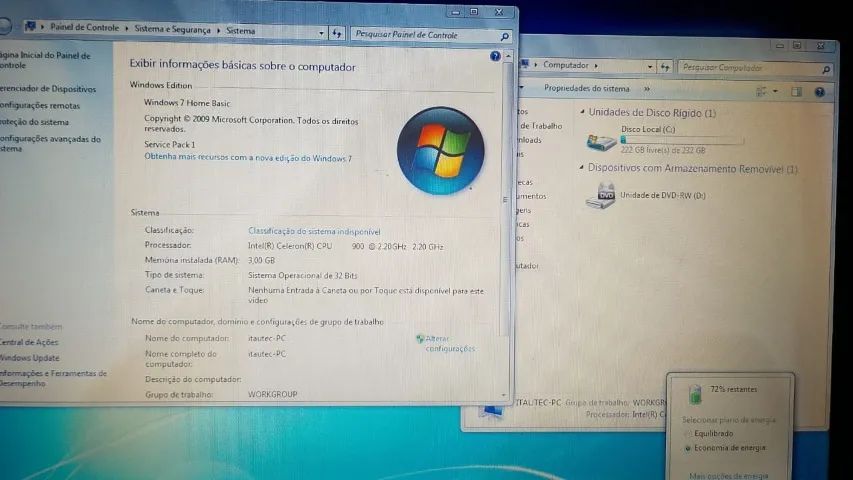
Task: Click 'Service Pack 1' text
Action: [x=169, y=144]
